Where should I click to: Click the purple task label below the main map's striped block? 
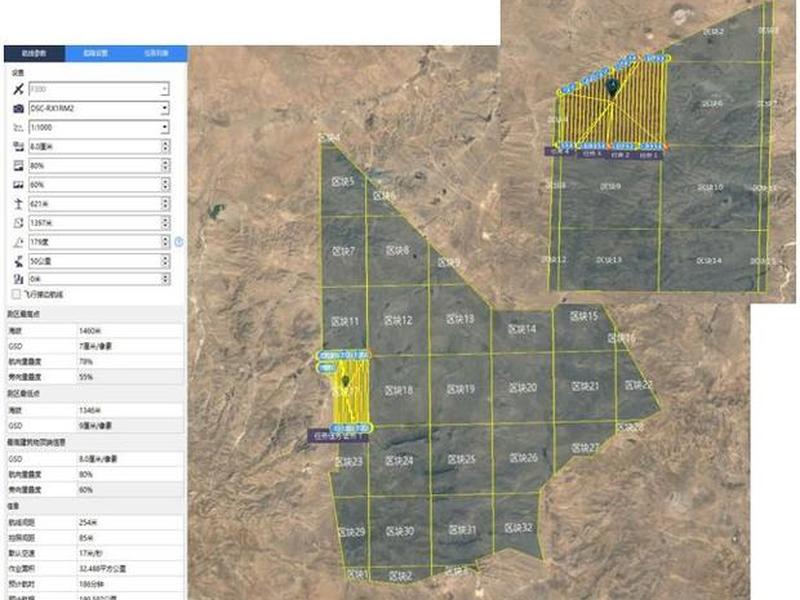337,436
